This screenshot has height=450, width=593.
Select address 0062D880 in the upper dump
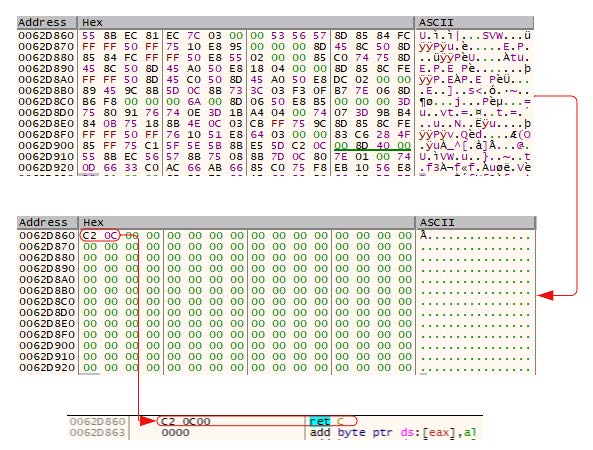coord(46,57)
